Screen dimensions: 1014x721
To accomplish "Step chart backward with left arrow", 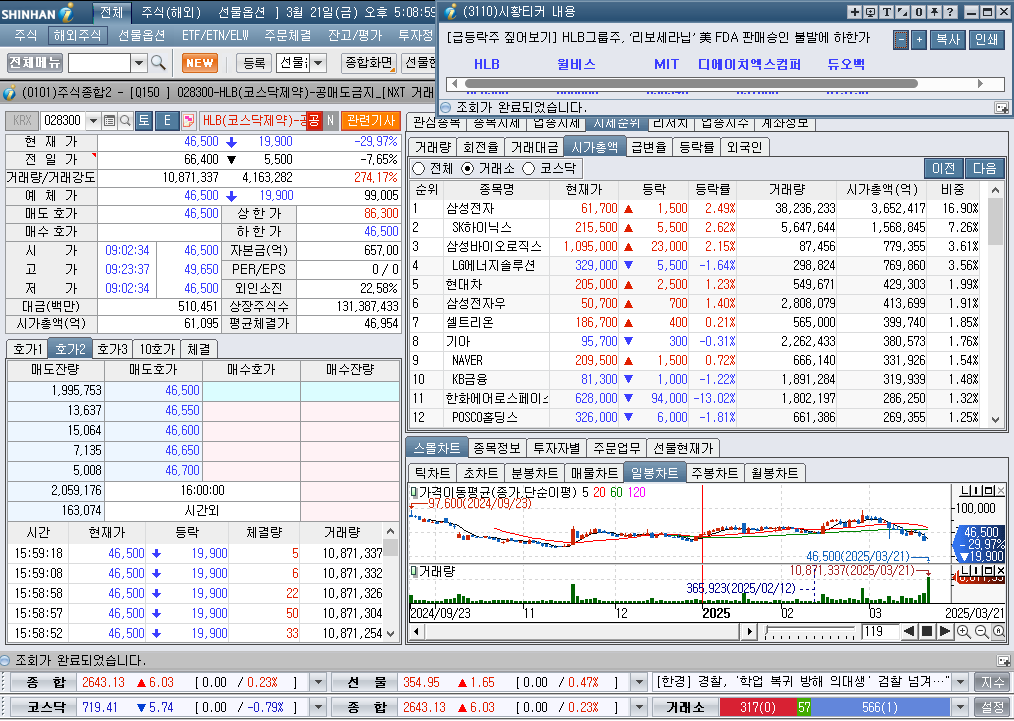I will click(909, 631).
